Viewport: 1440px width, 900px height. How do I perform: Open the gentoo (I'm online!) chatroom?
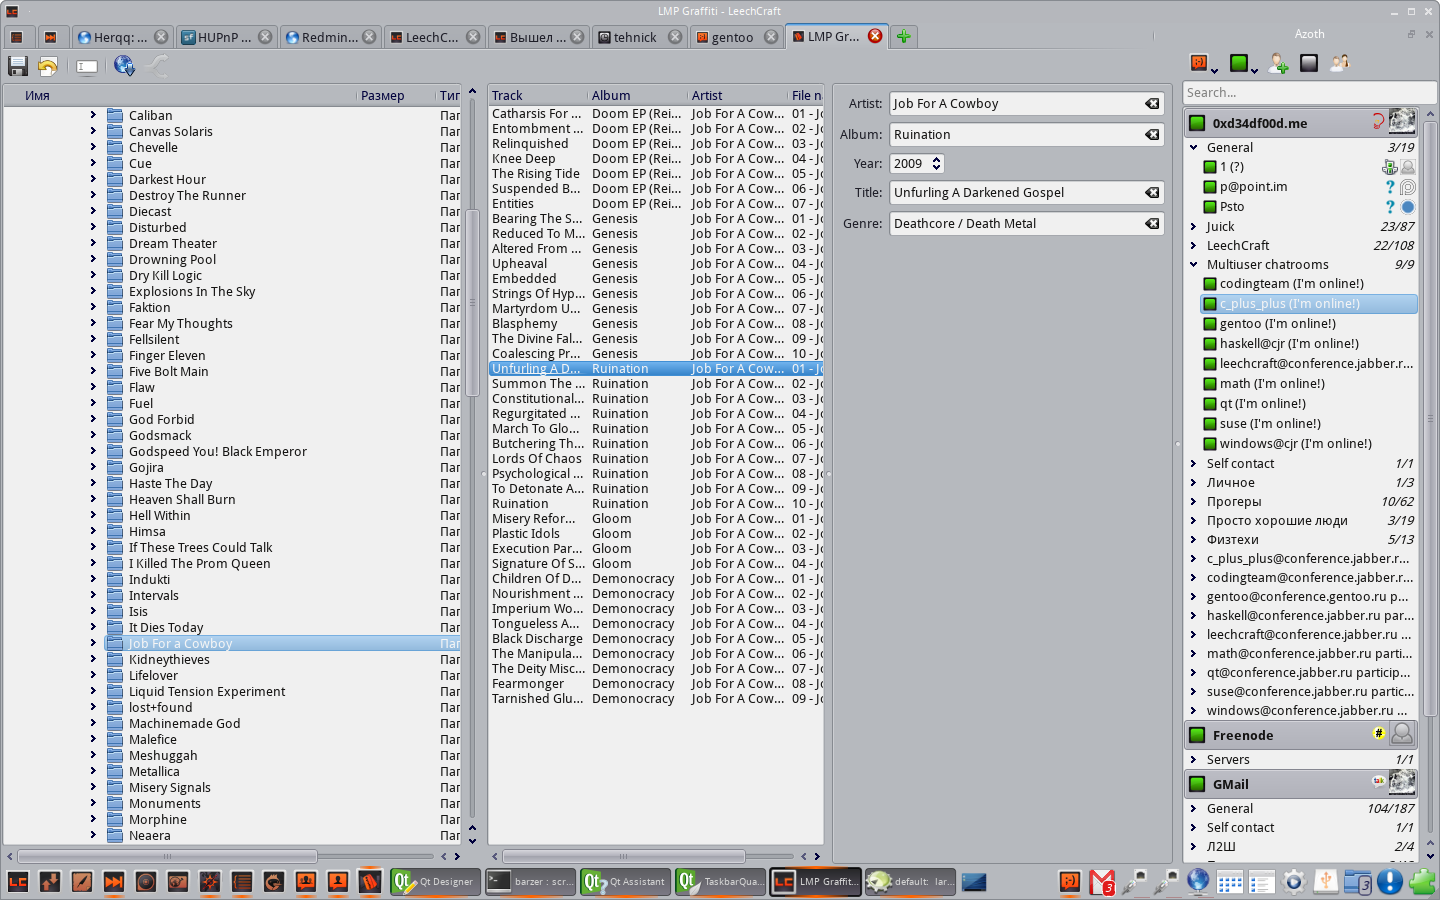pos(1277,324)
